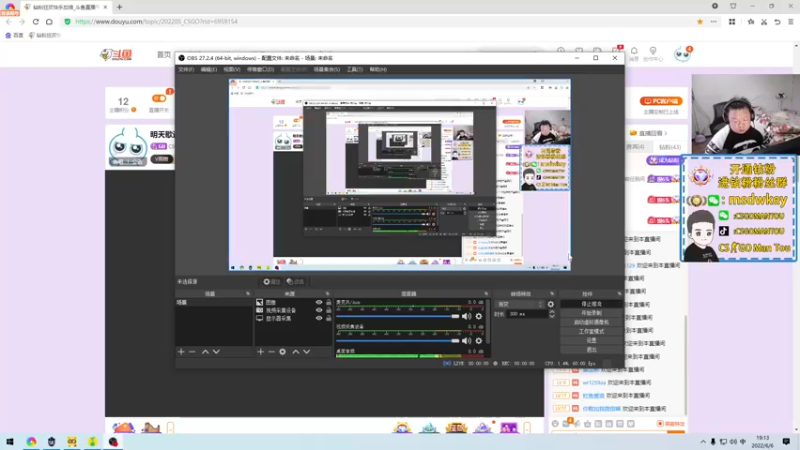
Task: Click the transition duration input field
Action: 527,314
